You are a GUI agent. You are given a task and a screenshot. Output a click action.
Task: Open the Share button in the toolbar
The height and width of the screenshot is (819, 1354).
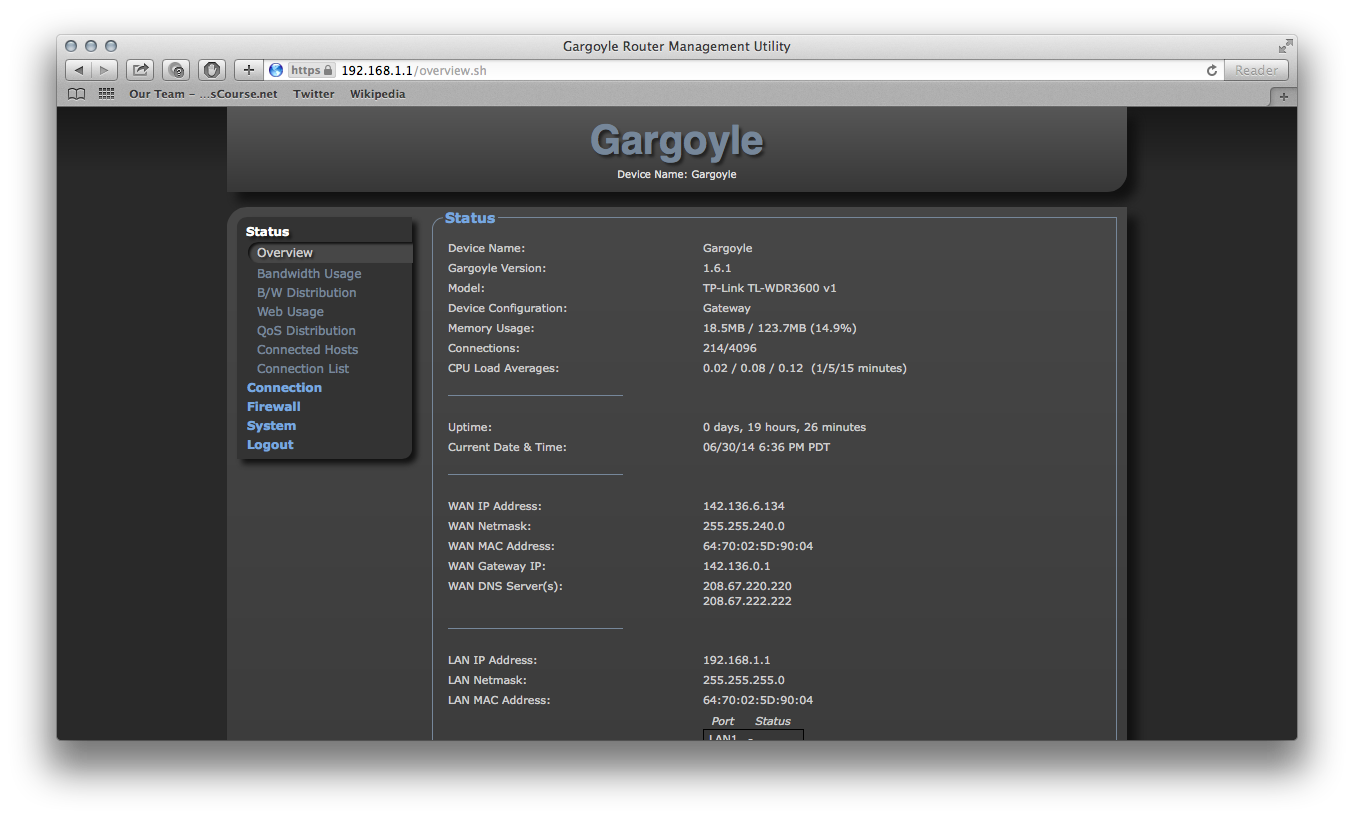point(140,70)
